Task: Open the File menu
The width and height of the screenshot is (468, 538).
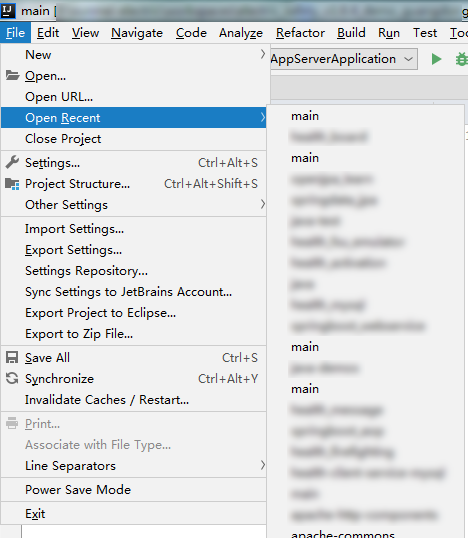Action: [15, 33]
